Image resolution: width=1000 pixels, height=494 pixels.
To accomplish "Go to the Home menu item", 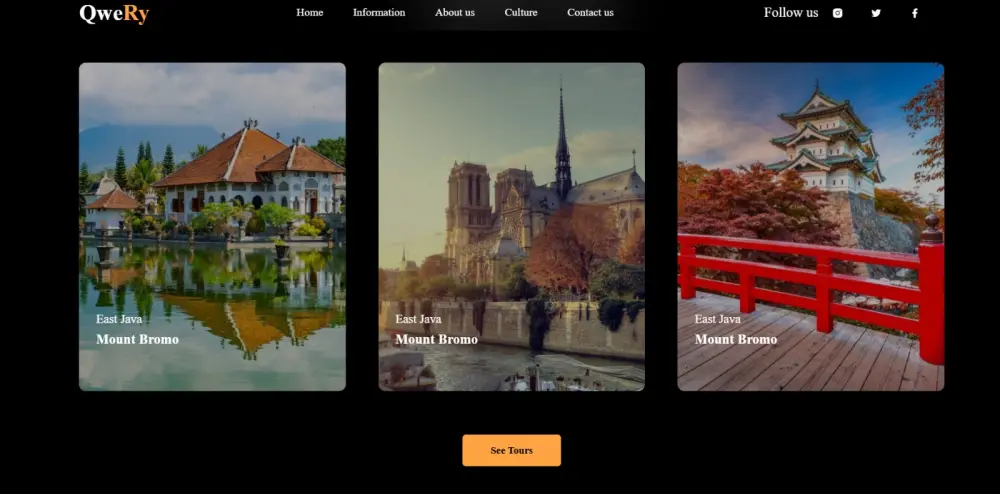I will (309, 13).
